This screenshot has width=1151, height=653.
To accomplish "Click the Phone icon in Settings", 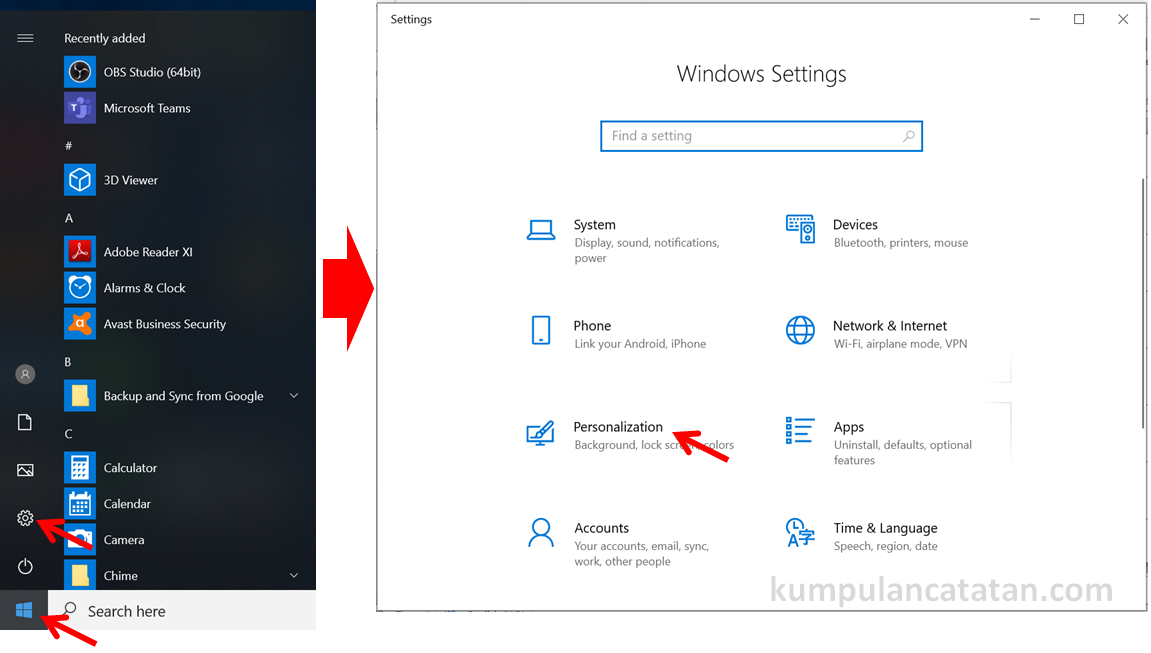I will point(541,330).
